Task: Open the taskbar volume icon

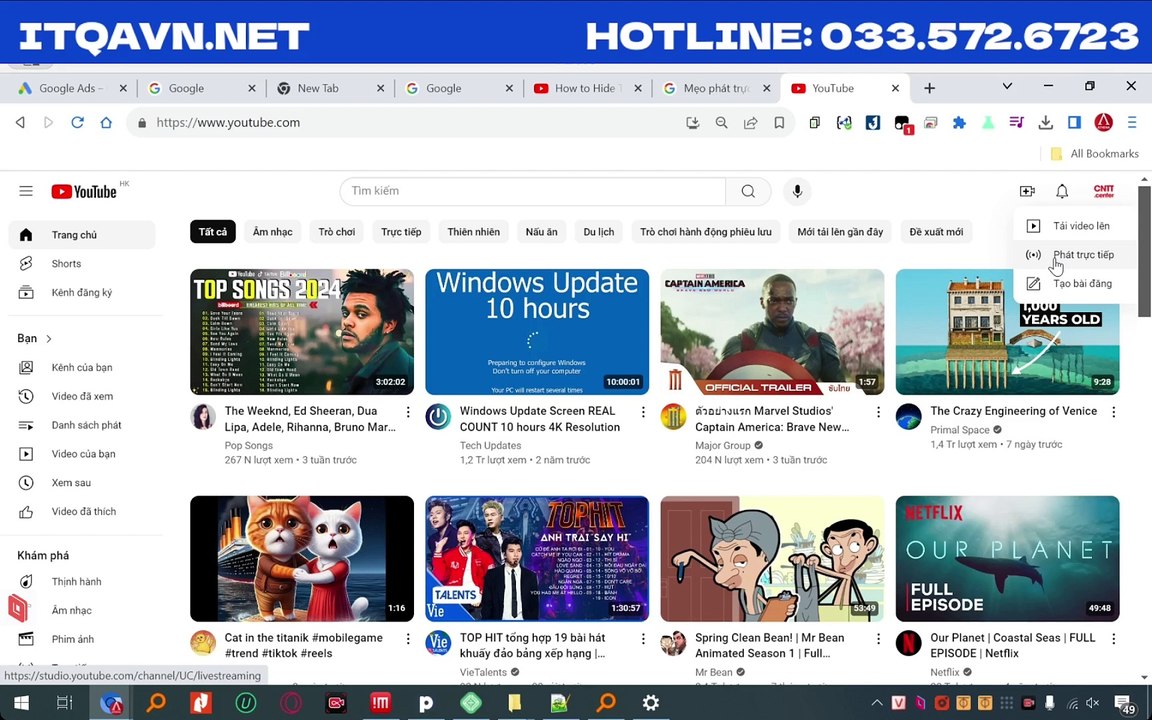Action: pos(1092,703)
